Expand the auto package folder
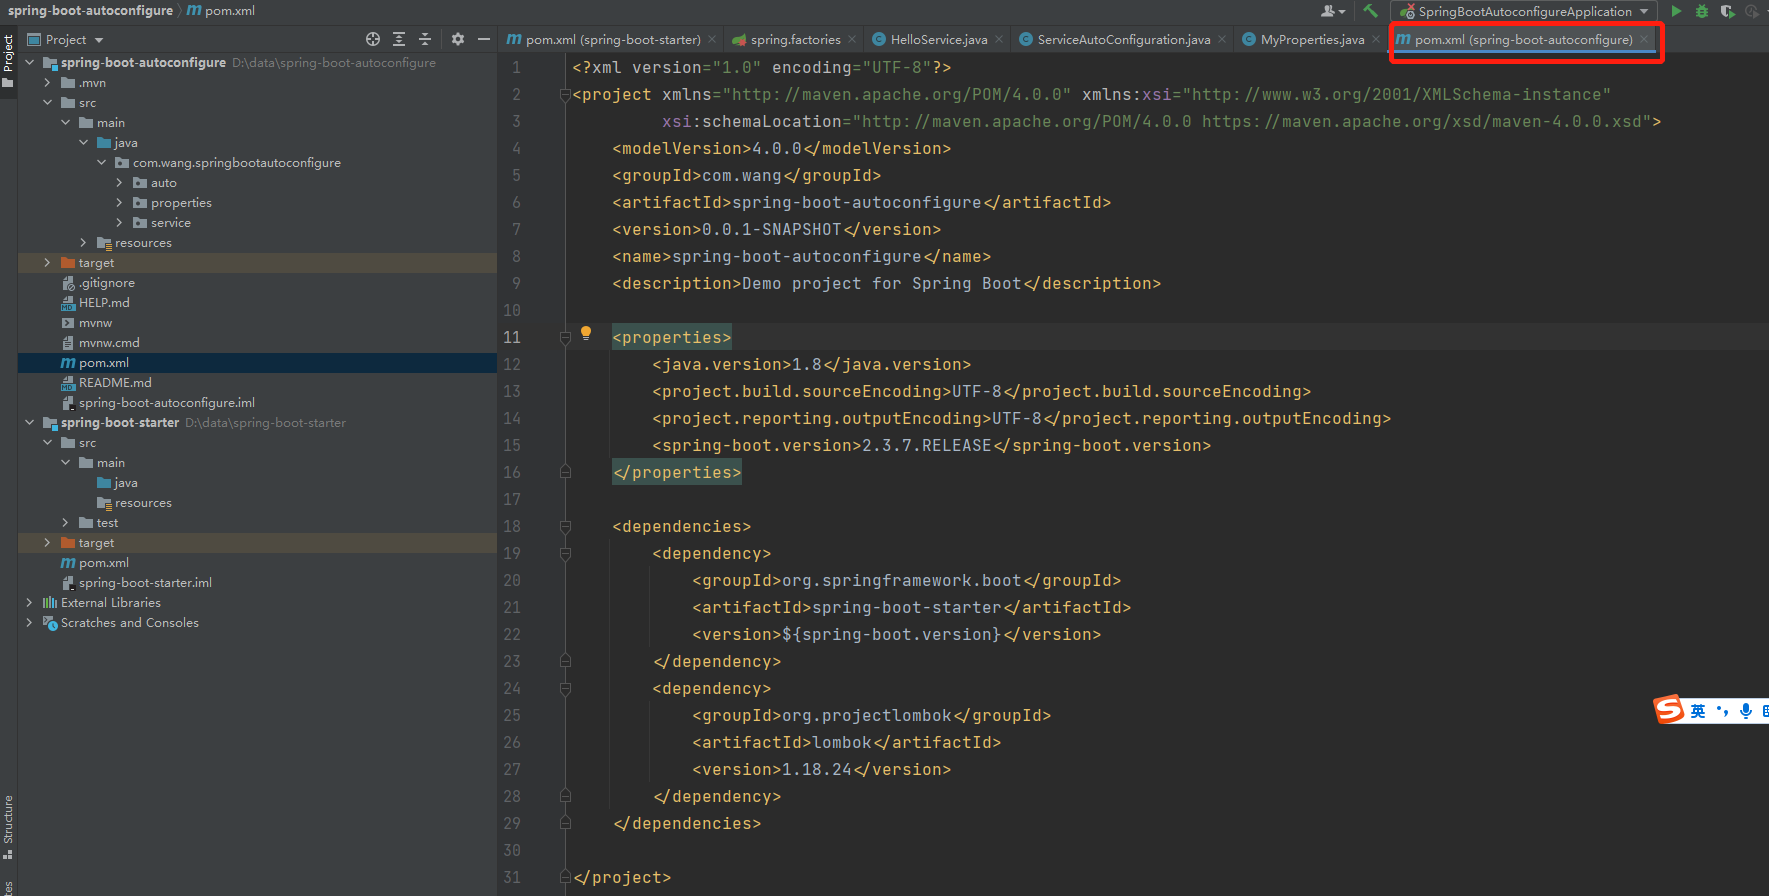The image size is (1769, 896). click(119, 183)
